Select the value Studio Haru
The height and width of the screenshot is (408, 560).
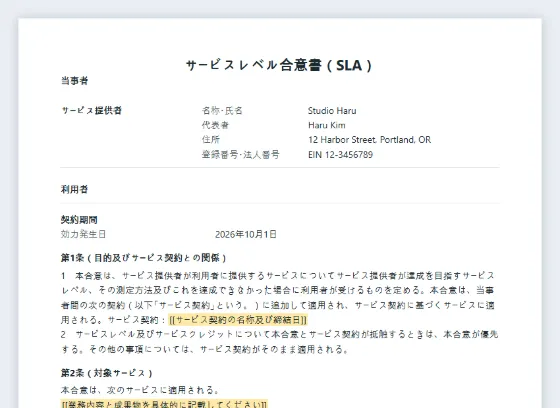[x=332, y=110]
